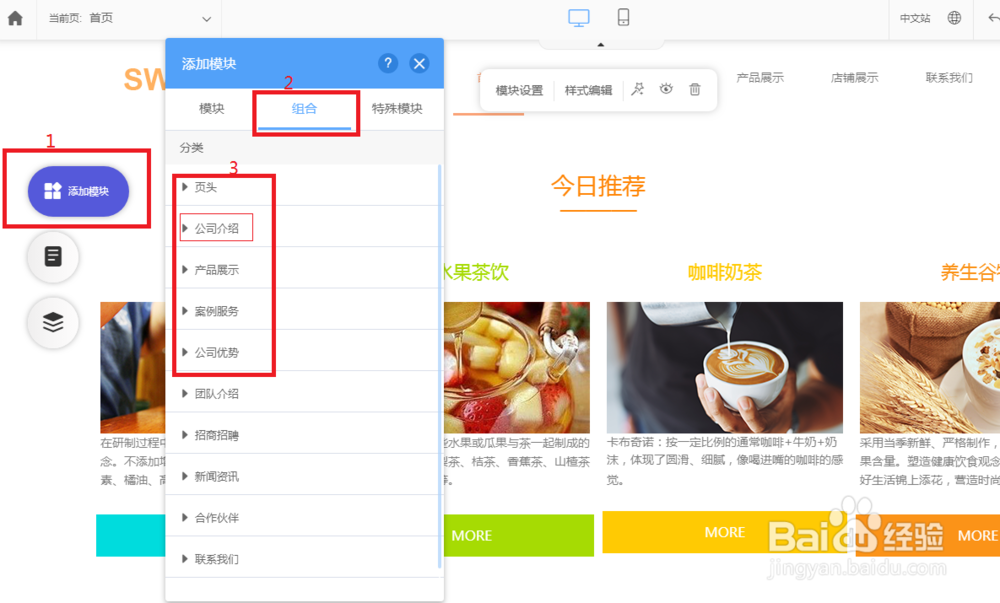The height and width of the screenshot is (603, 1000).
Task: Click the grains cereal image
Action: [x=930, y=368]
